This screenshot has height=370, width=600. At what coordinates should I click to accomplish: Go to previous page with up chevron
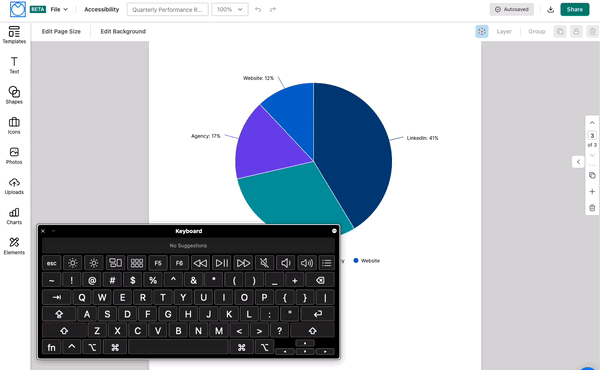click(x=592, y=123)
